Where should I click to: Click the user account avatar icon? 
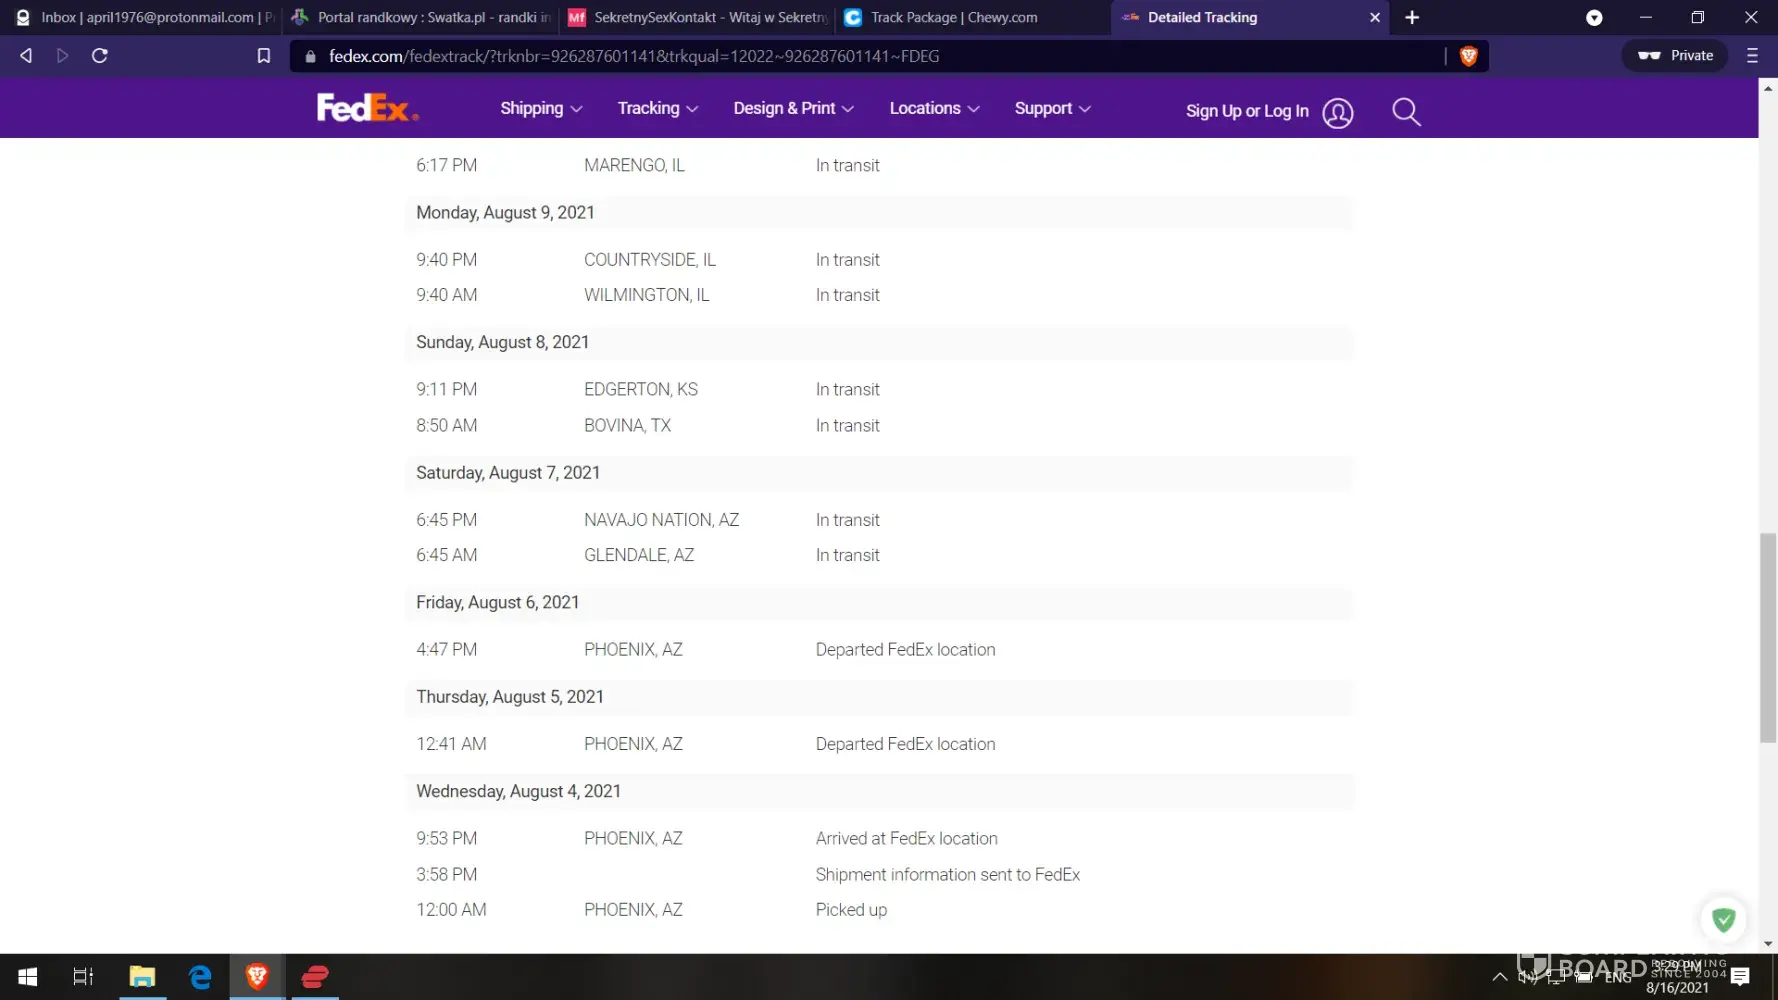1337,112
